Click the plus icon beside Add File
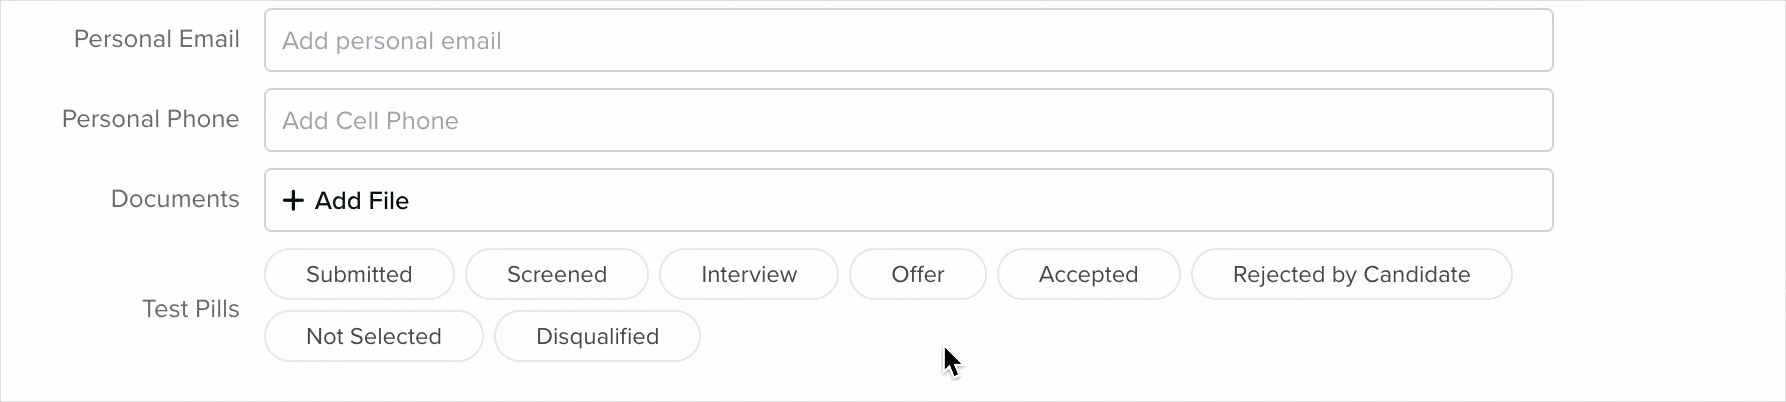The height and width of the screenshot is (402, 1786). 293,200
